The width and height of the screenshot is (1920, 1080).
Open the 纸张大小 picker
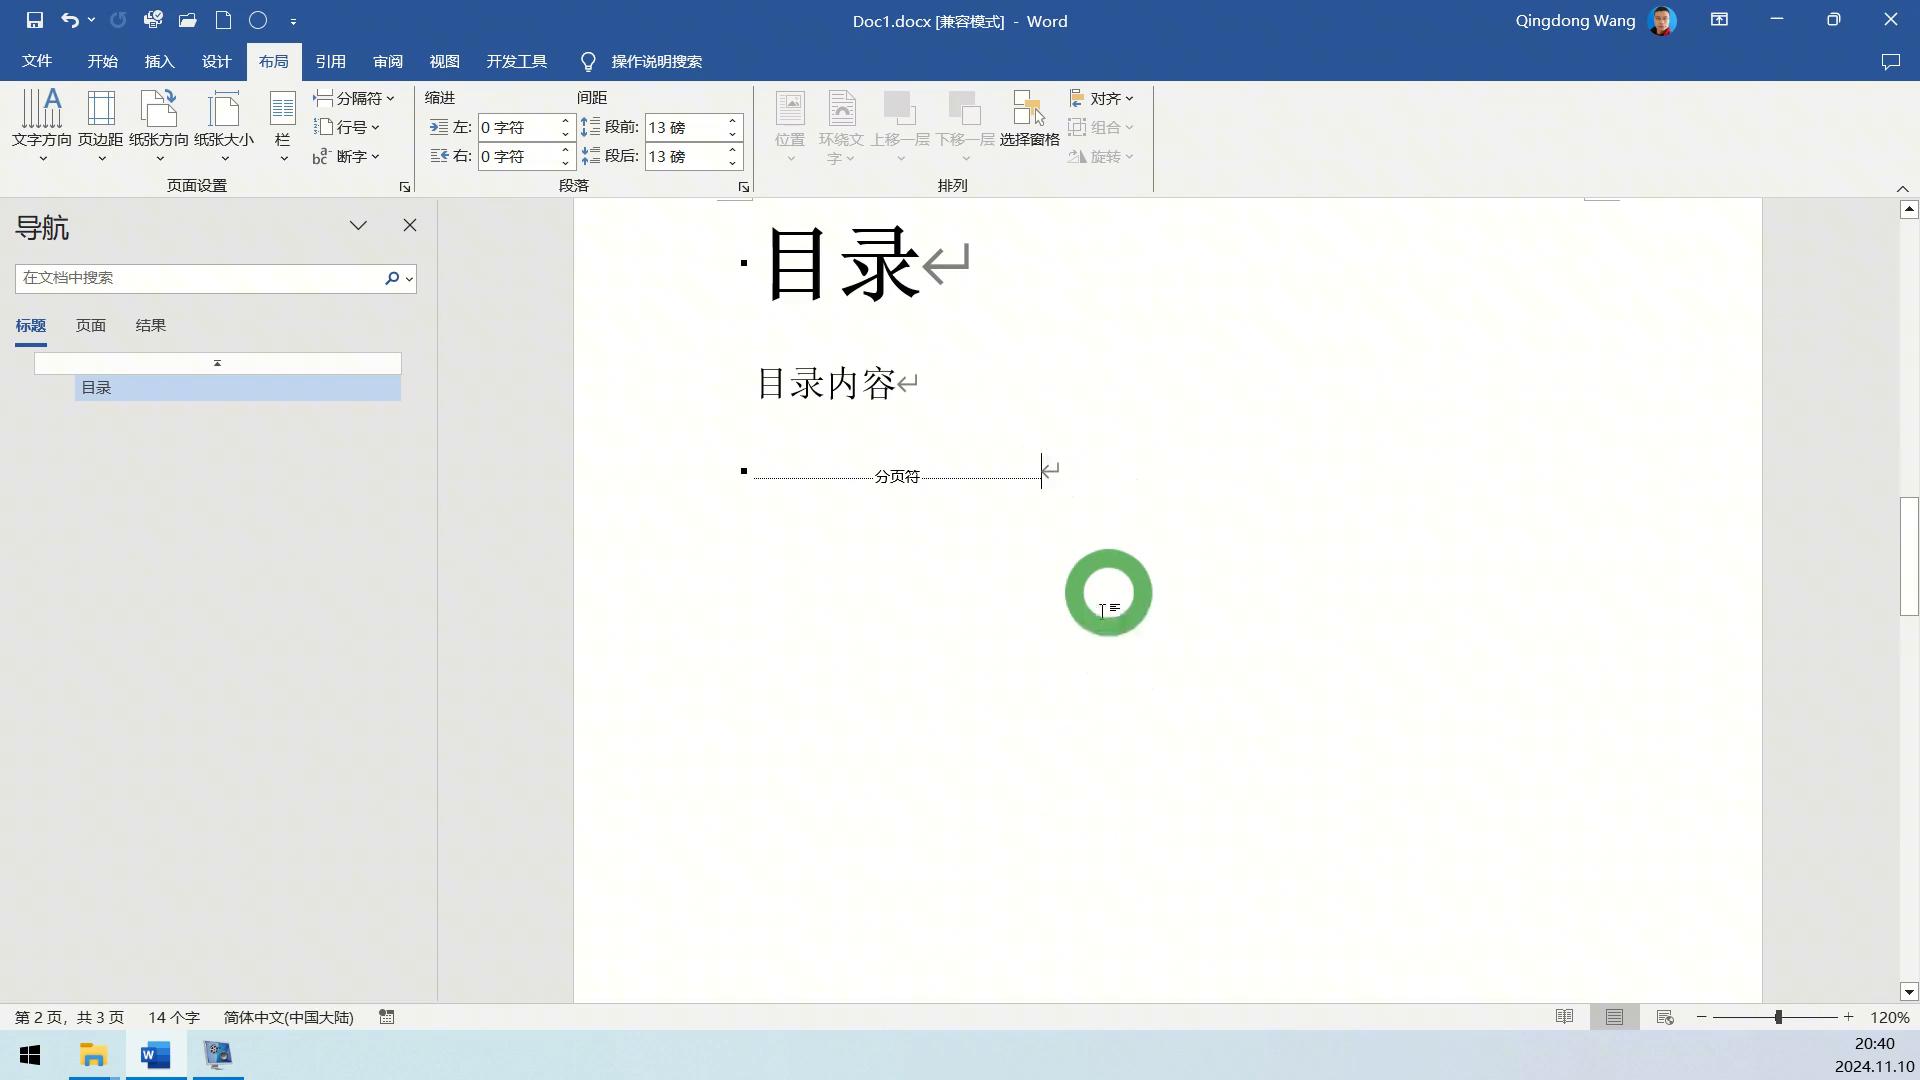(224, 124)
